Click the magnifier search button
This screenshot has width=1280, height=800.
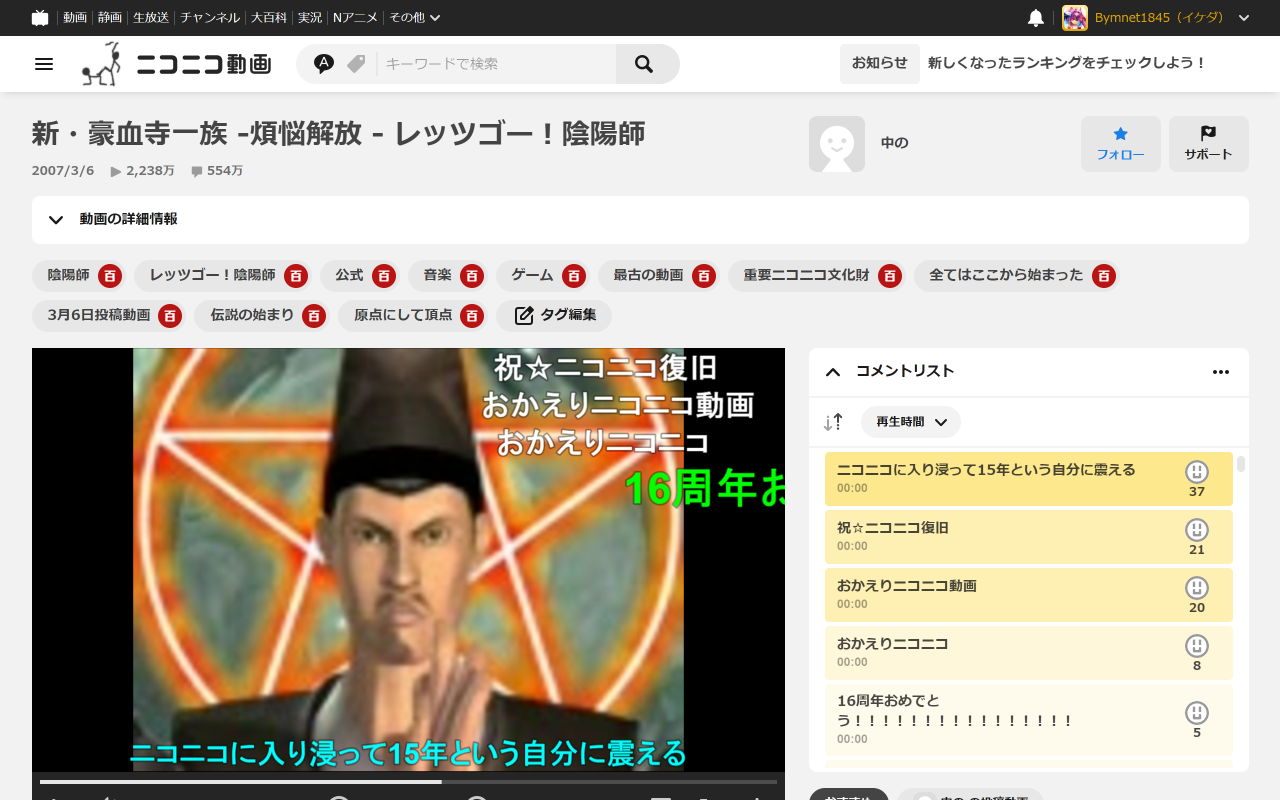tap(645, 64)
